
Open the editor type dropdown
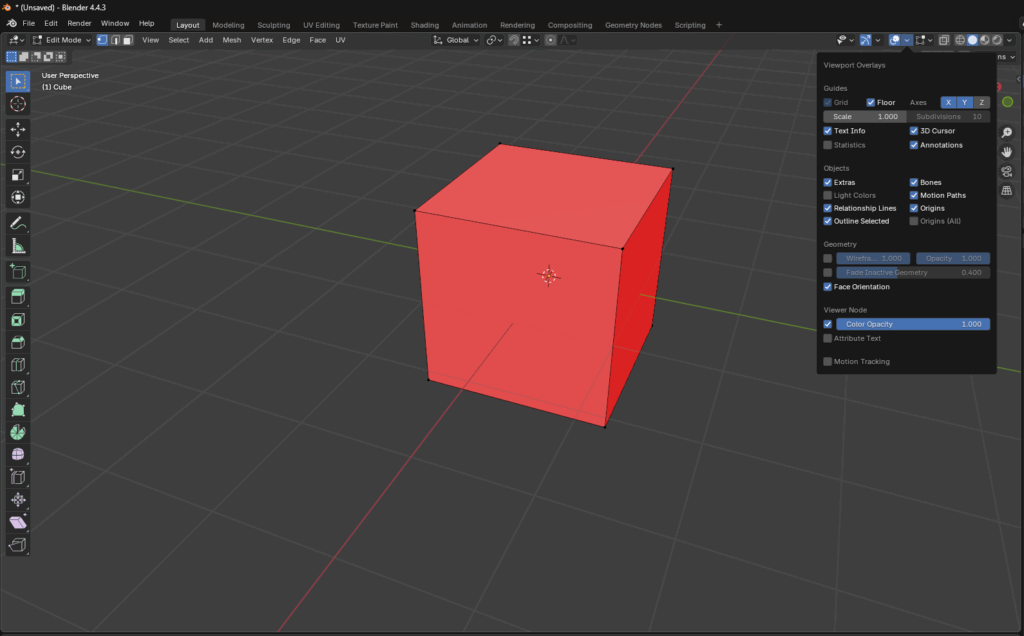(15, 40)
